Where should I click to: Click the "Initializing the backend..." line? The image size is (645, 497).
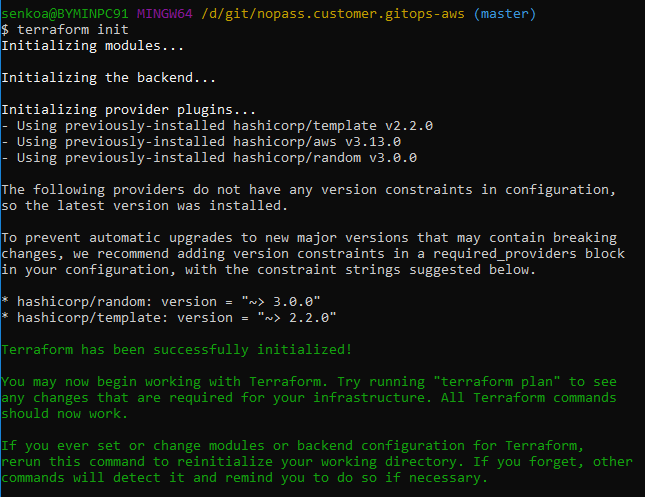tap(110, 78)
